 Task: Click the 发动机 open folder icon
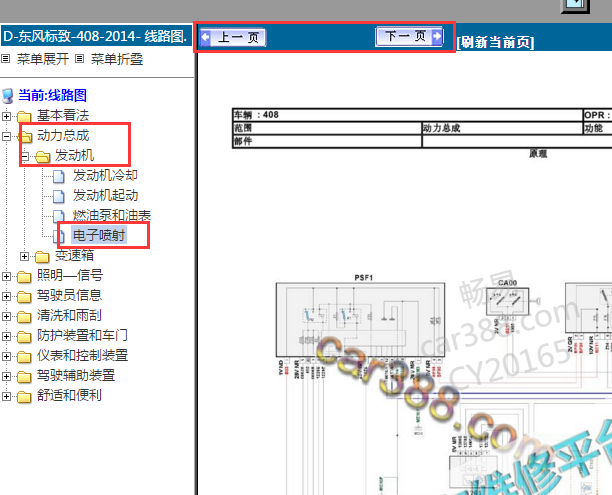point(43,157)
